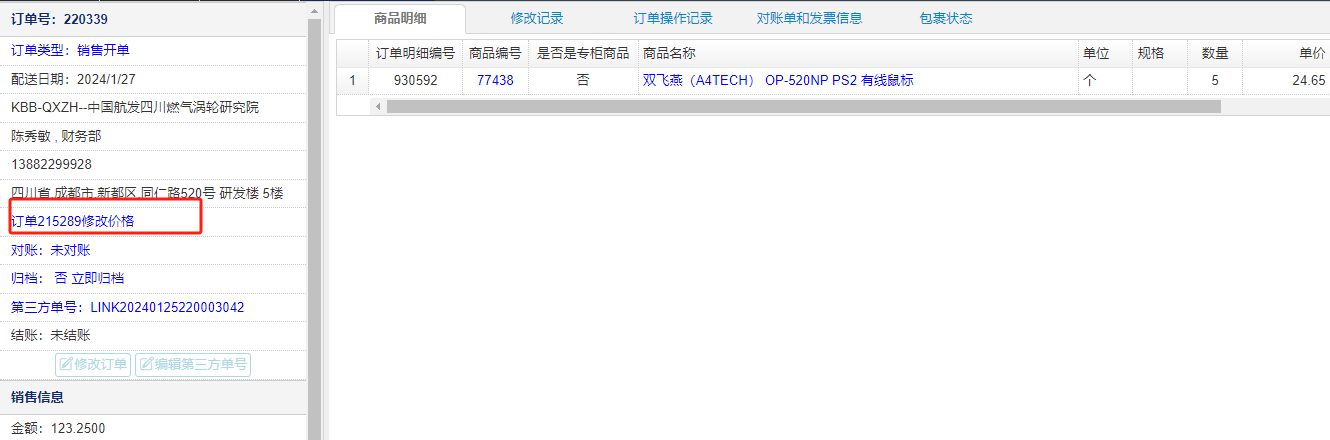Click the 单价 column header
The image size is (1330, 440).
coord(1286,53)
